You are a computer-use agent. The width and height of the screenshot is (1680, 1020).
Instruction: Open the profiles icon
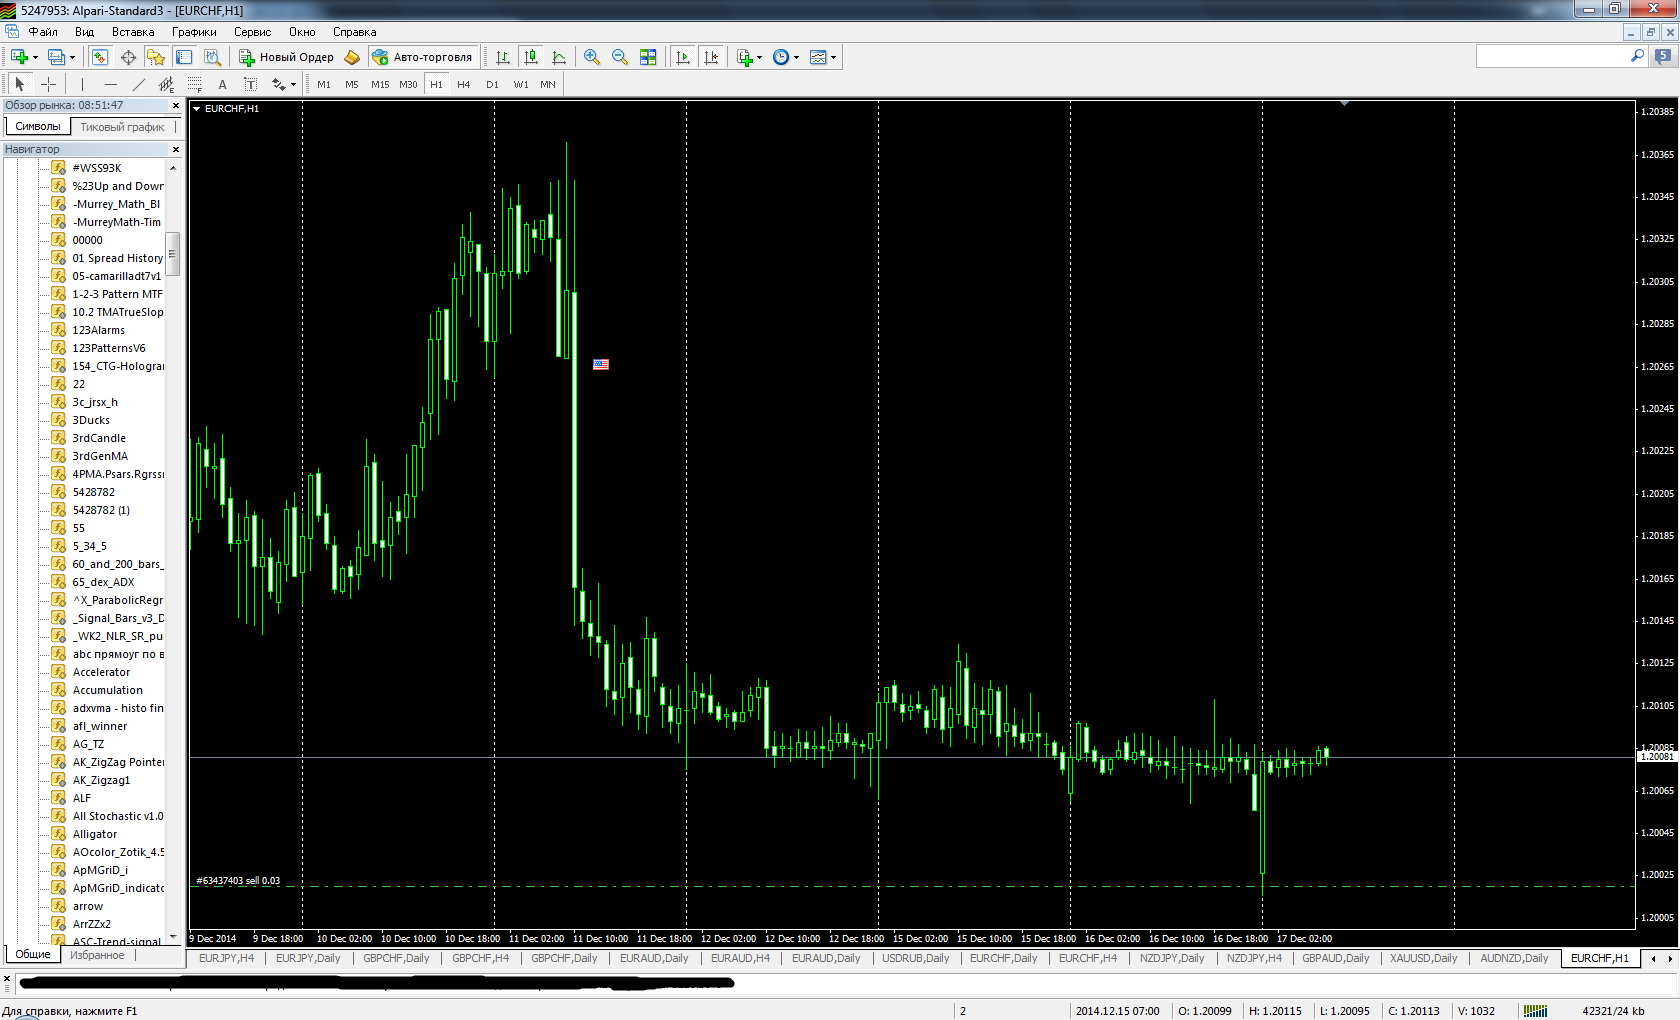(57, 57)
